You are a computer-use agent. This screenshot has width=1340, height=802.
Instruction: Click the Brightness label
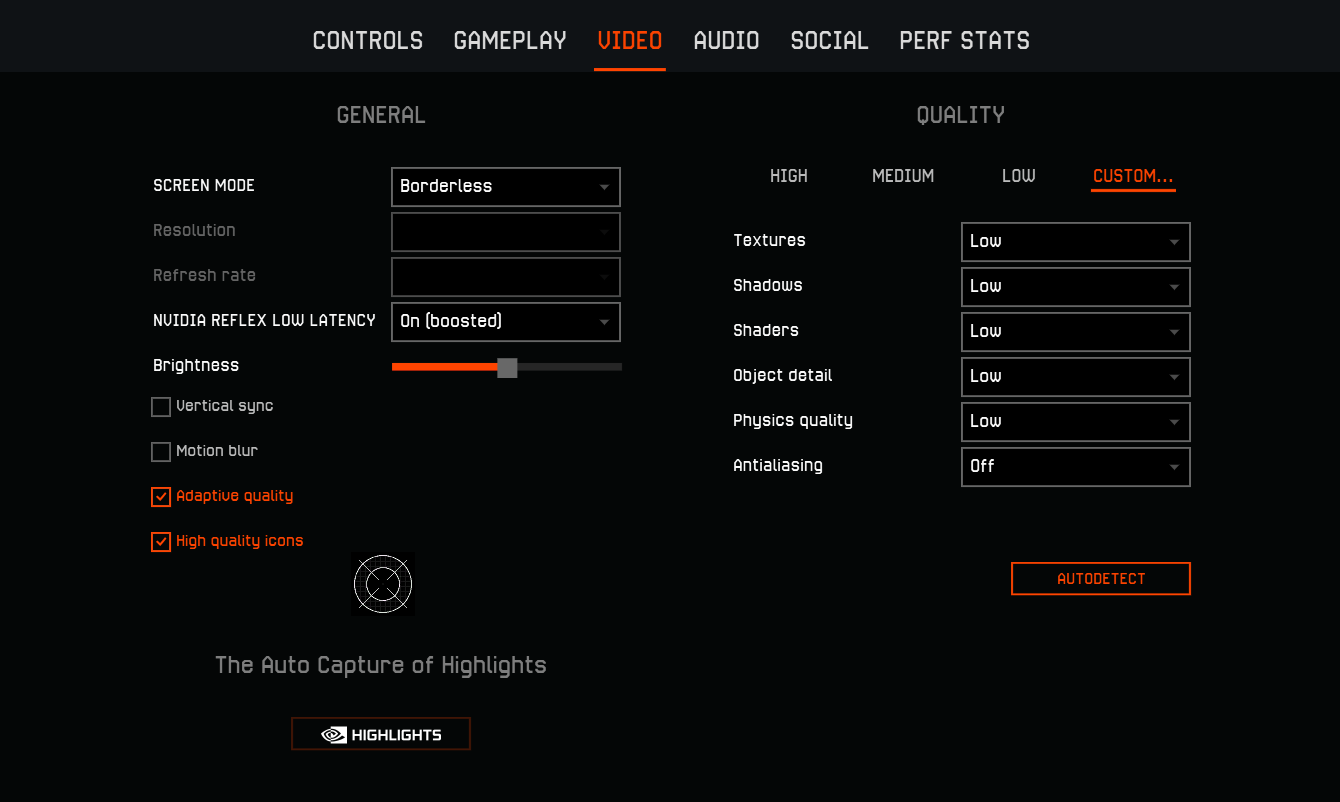click(x=196, y=366)
